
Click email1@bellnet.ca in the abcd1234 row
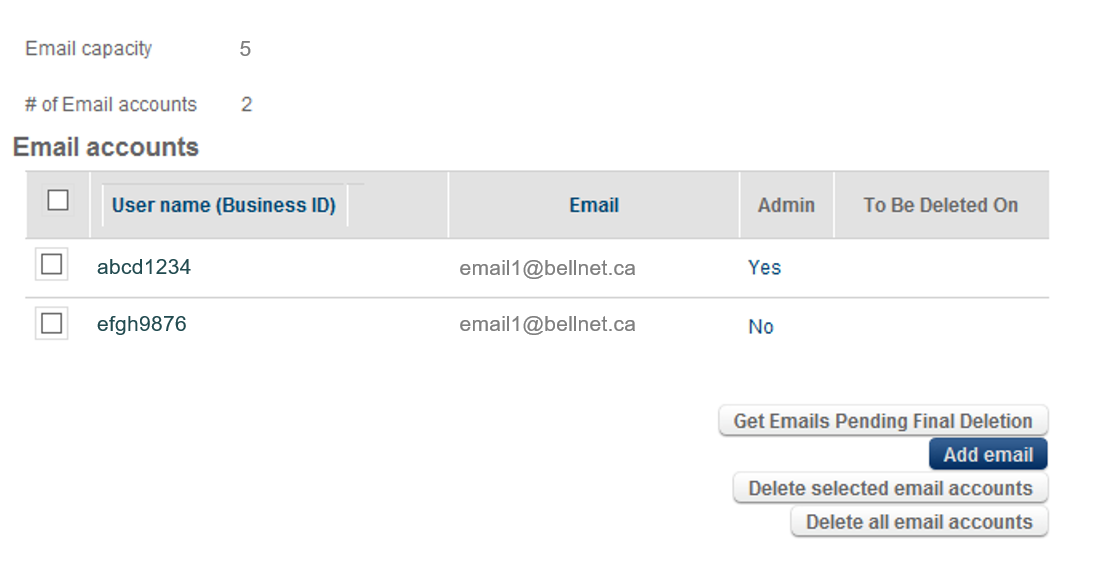click(x=547, y=268)
